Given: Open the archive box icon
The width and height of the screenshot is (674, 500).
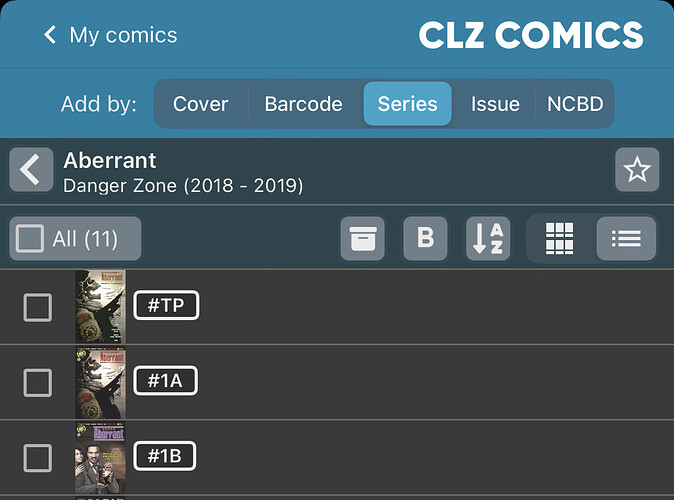Looking at the screenshot, I should (362, 238).
